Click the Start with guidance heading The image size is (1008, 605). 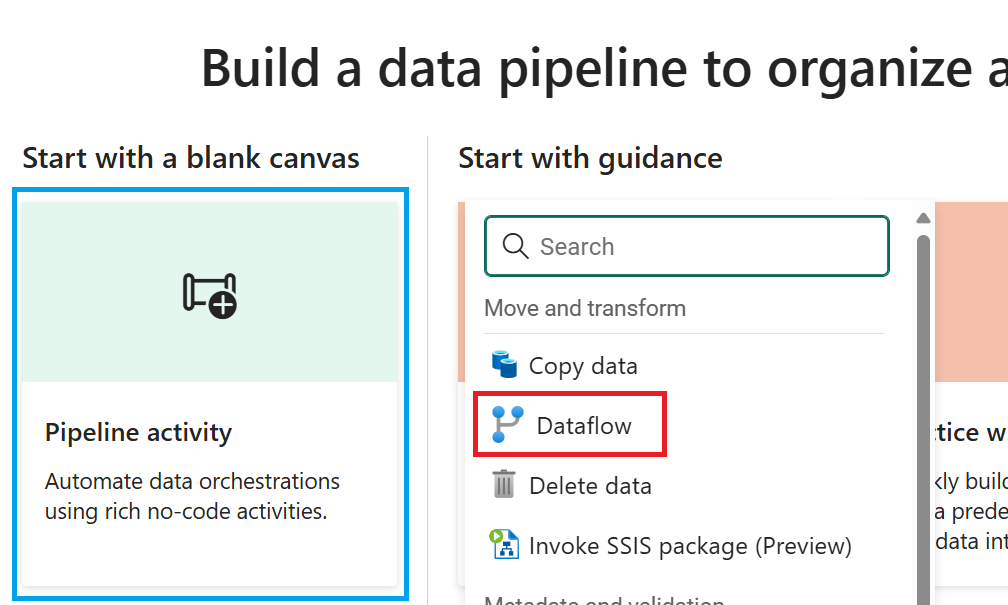tap(590, 157)
